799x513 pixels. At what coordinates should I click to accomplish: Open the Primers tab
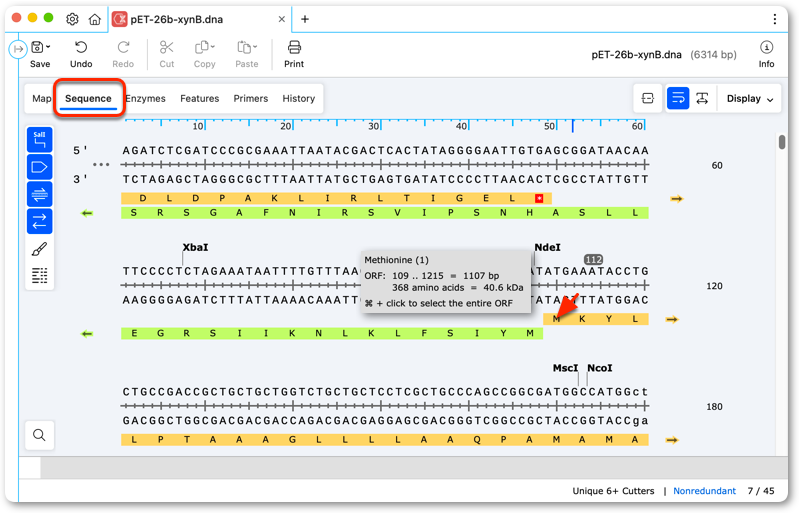click(251, 98)
